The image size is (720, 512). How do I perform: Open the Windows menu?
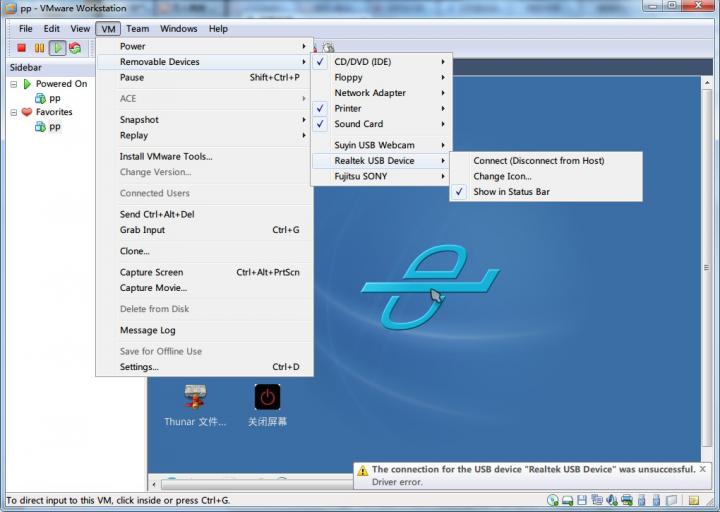(x=179, y=29)
